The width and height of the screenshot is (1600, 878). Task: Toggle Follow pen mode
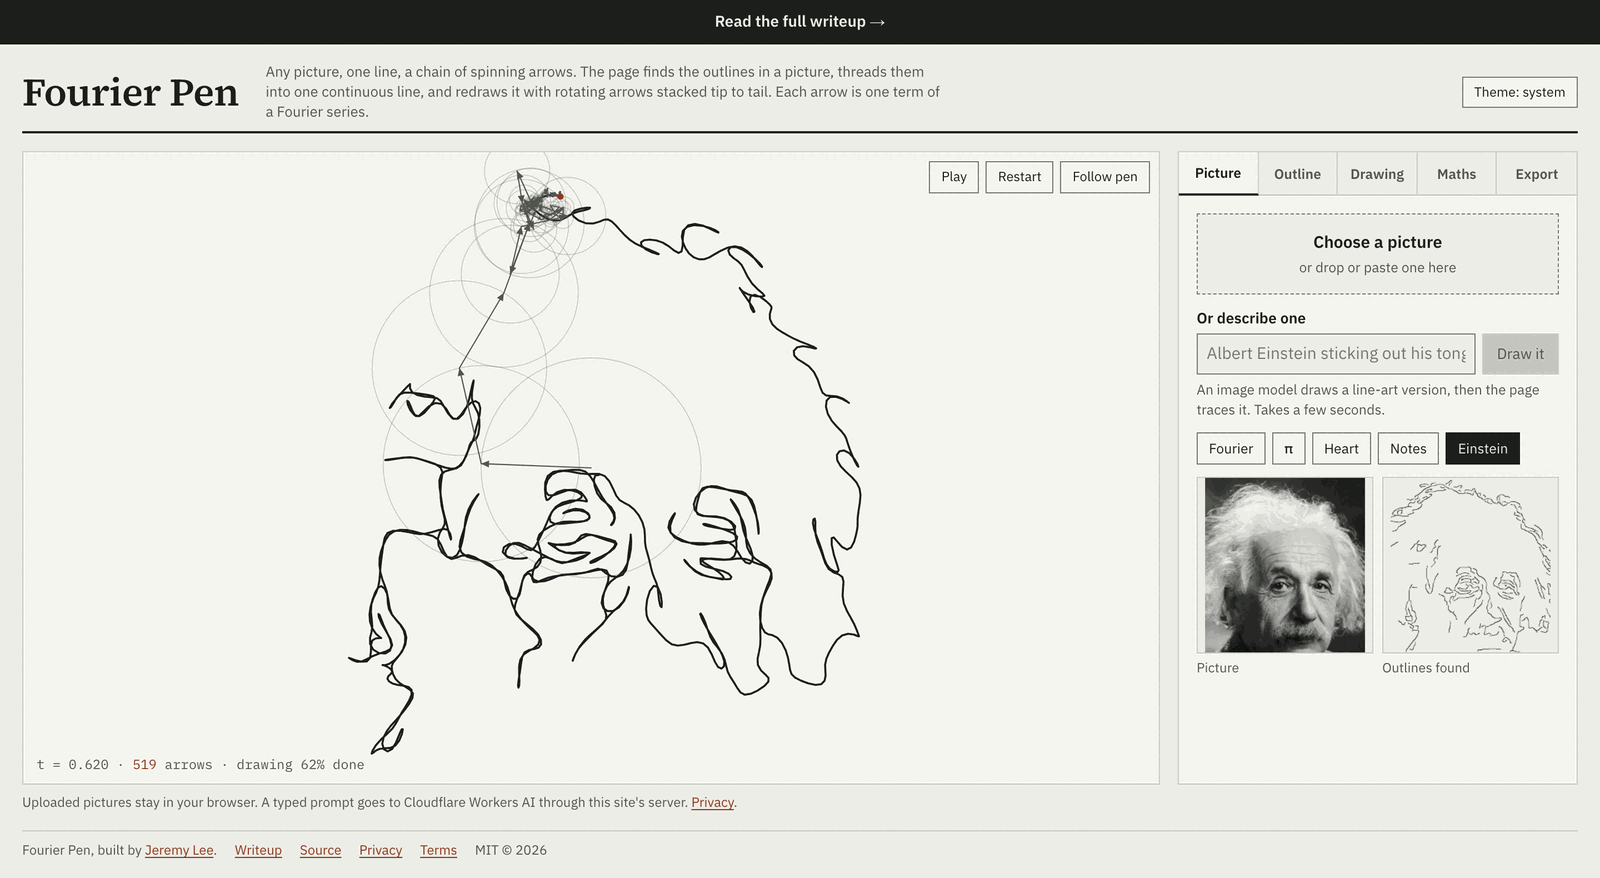tap(1105, 177)
